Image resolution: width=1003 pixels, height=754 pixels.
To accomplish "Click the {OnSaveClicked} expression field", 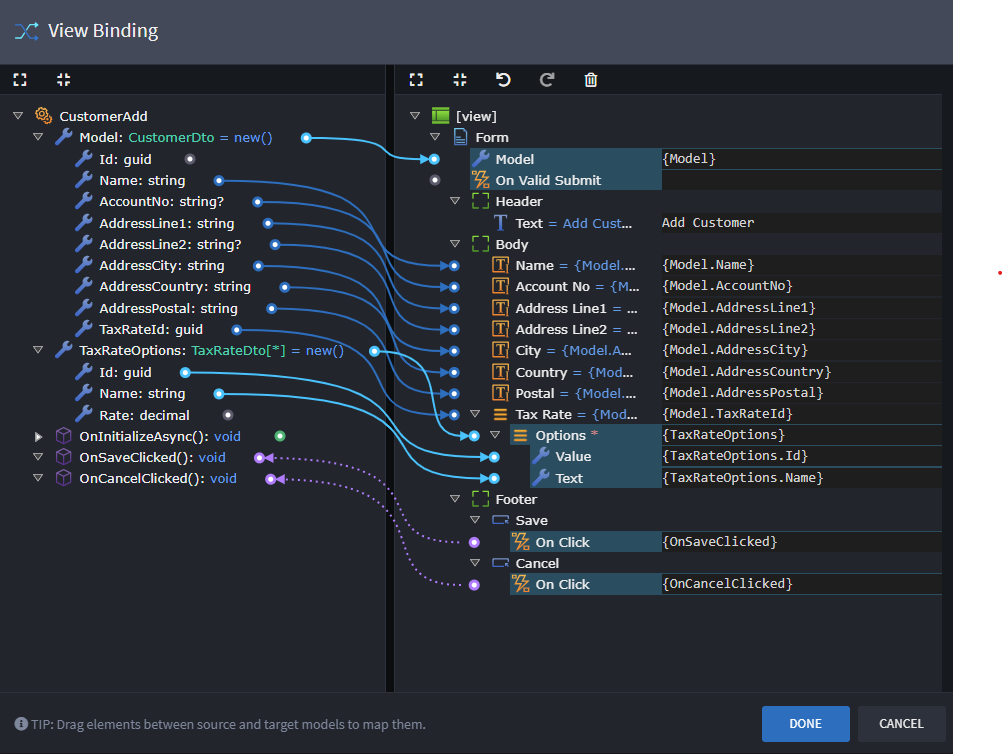I will click(x=802, y=542).
